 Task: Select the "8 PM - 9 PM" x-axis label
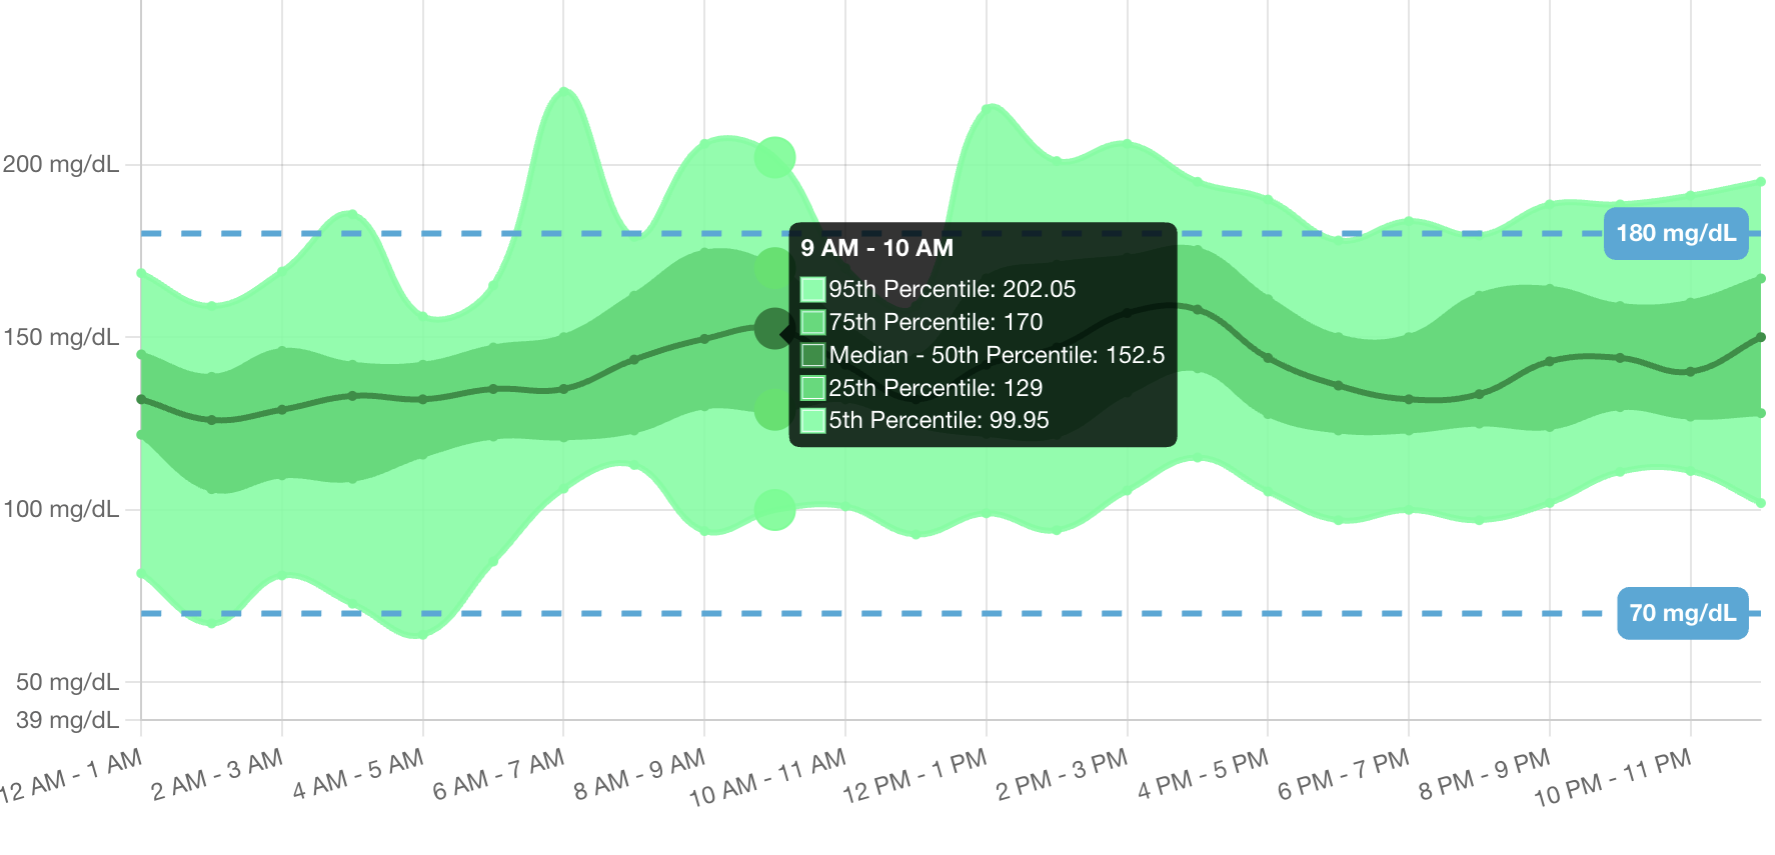click(x=1484, y=775)
